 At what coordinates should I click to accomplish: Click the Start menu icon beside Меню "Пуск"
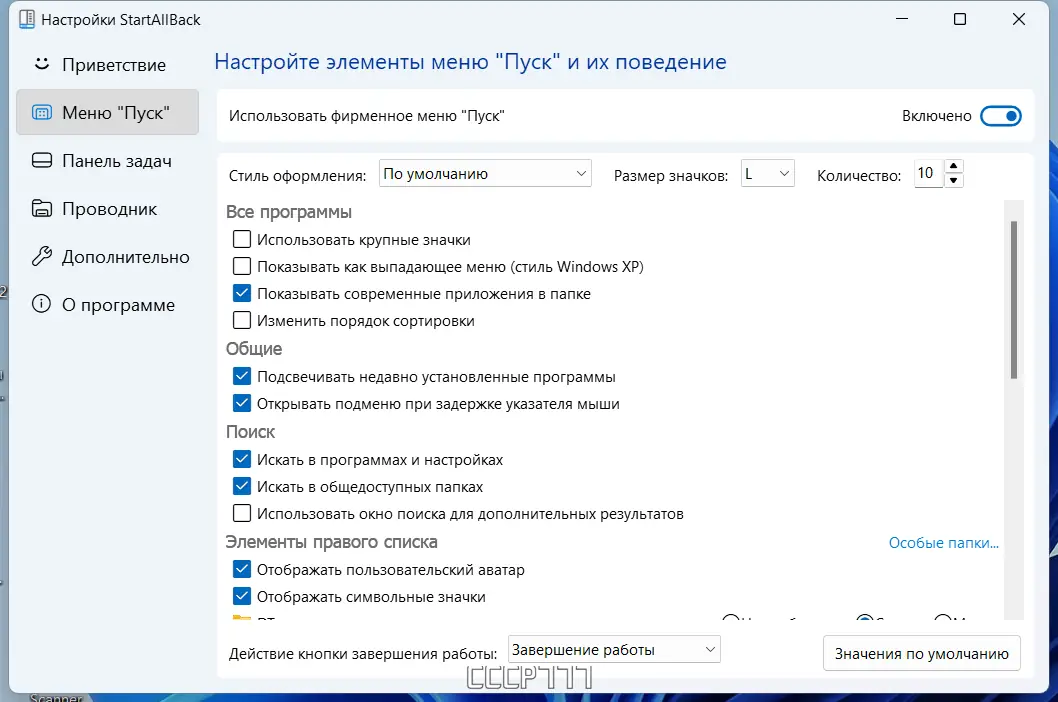click(x=40, y=112)
